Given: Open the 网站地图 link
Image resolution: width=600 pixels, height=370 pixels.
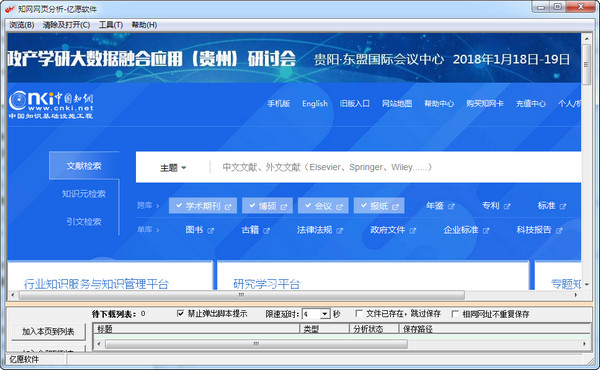Looking at the screenshot, I should pyautogui.click(x=397, y=103).
